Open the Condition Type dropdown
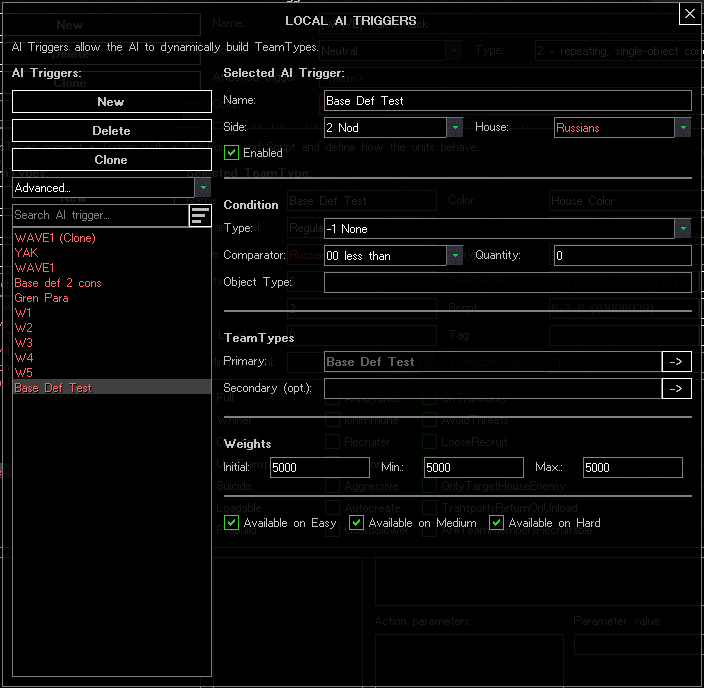The height and width of the screenshot is (688, 704). pos(683,229)
